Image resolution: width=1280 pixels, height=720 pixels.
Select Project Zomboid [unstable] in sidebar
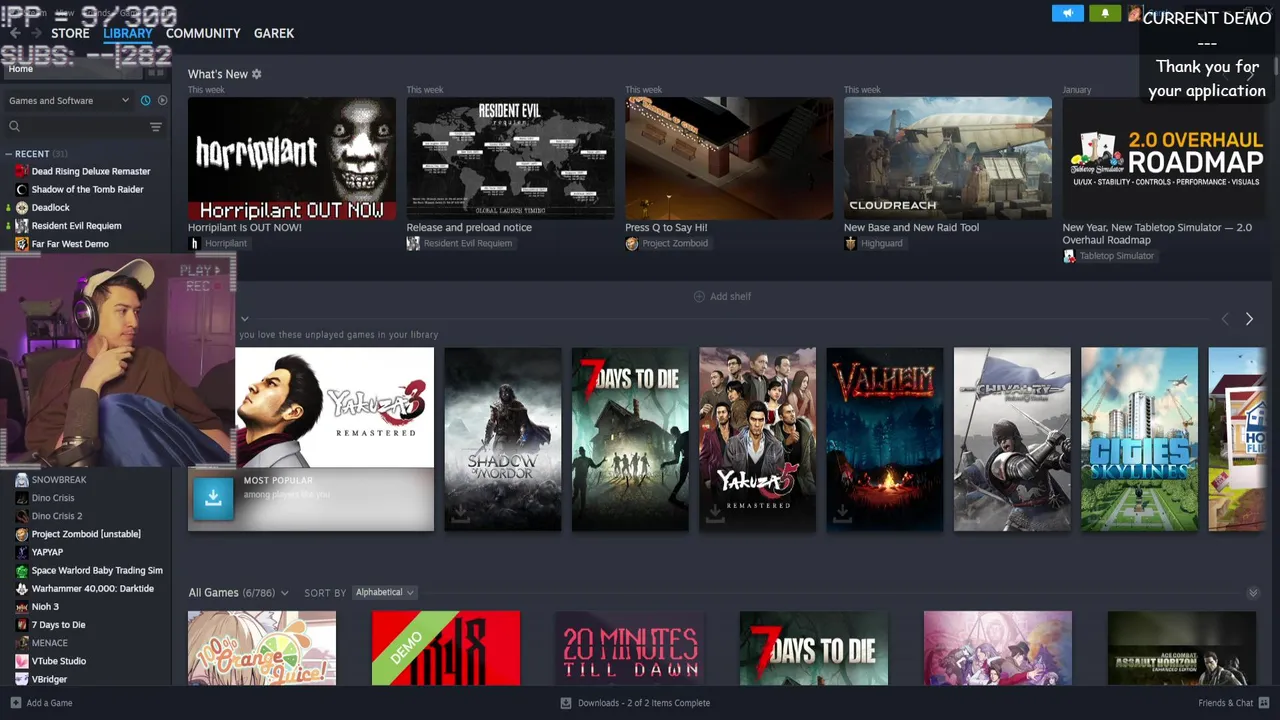[x=86, y=534]
